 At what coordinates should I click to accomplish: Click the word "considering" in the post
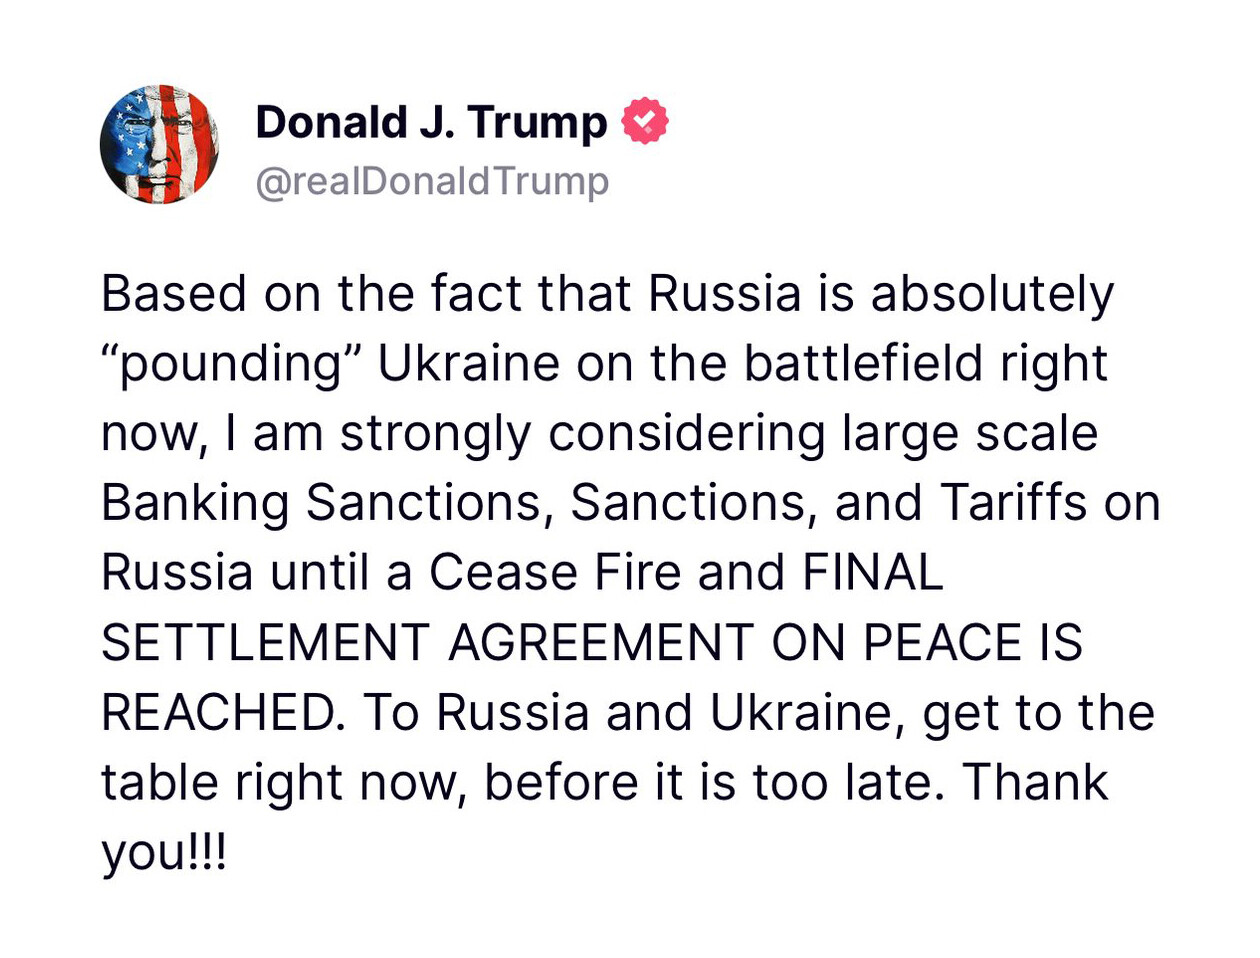686,434
